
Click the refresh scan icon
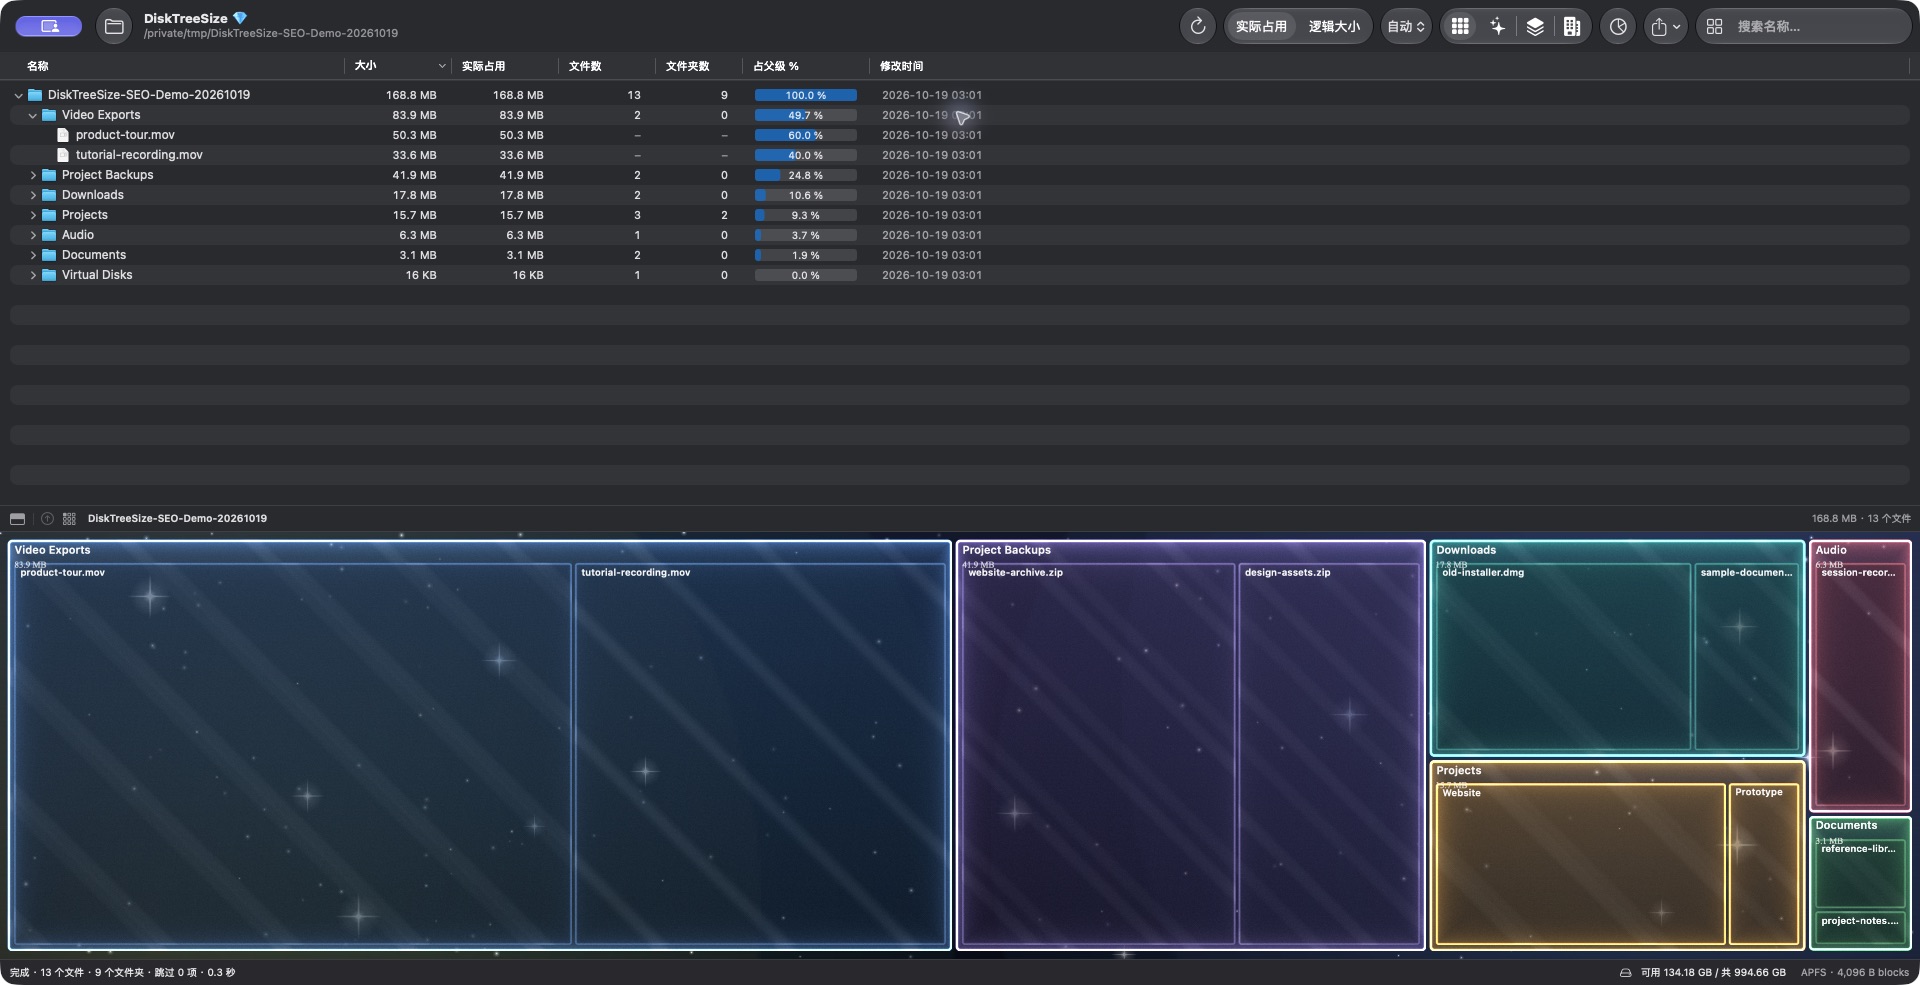coord(1197,26)
